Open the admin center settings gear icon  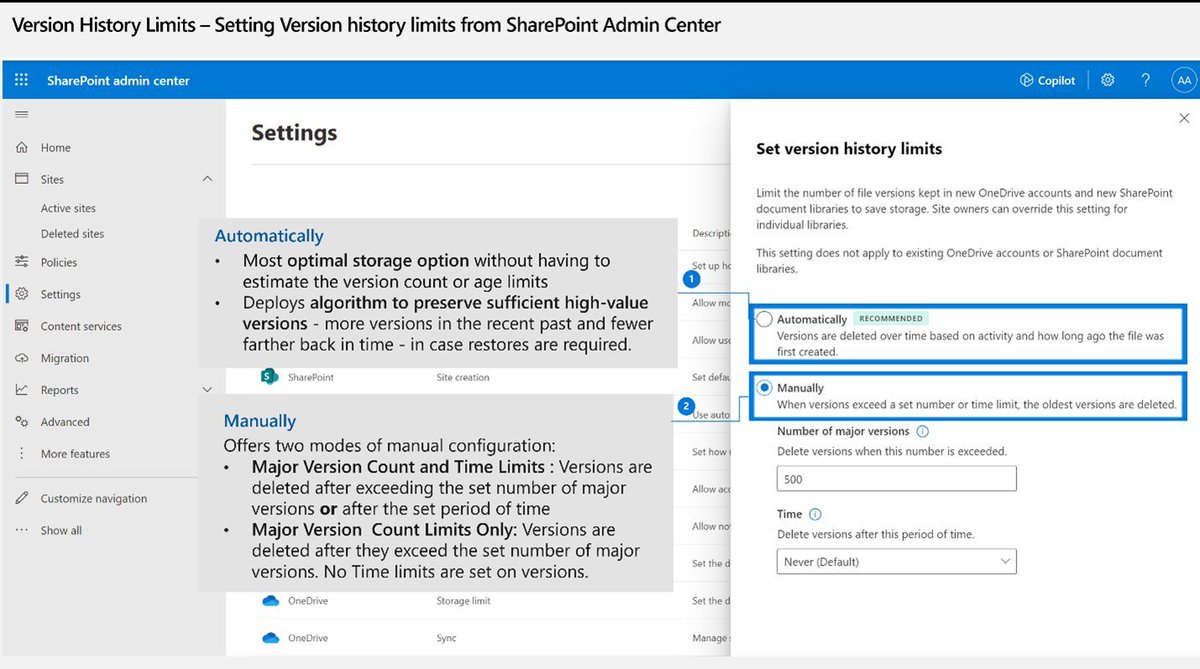coord(1107,80)
